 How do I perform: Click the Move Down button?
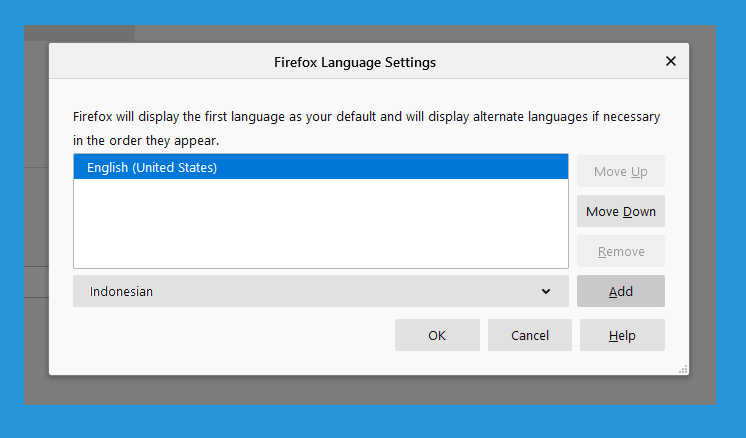tap(620, 211)
